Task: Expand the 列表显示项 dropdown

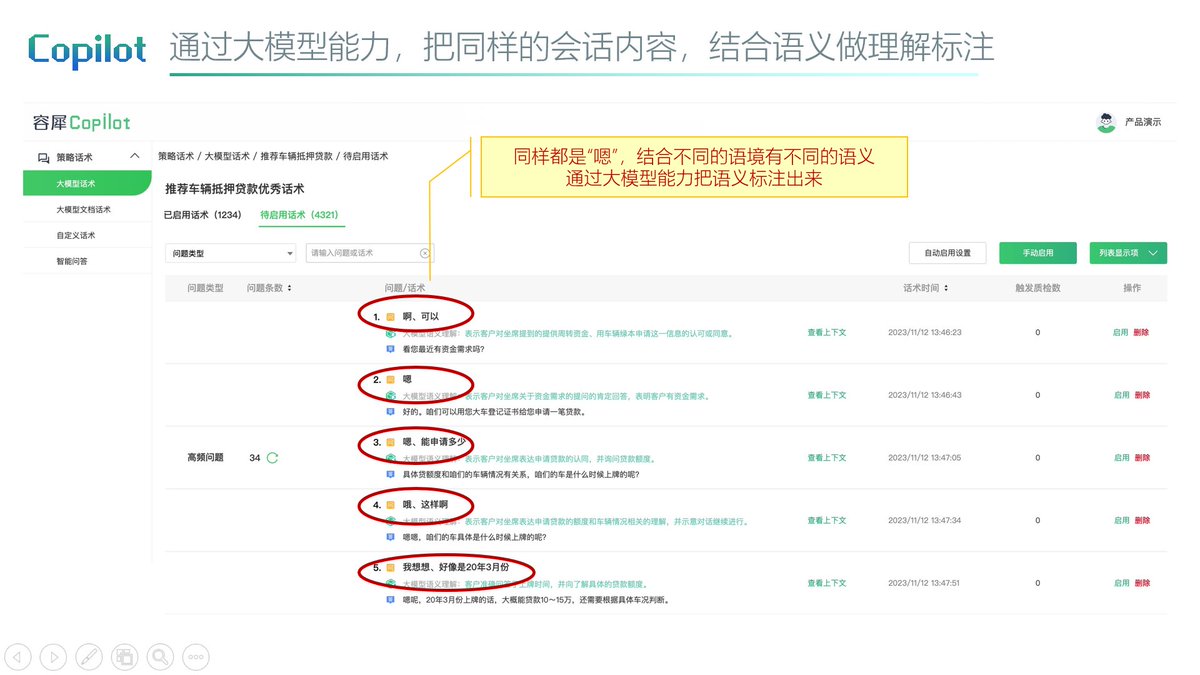Action: tap(1128, 253)
